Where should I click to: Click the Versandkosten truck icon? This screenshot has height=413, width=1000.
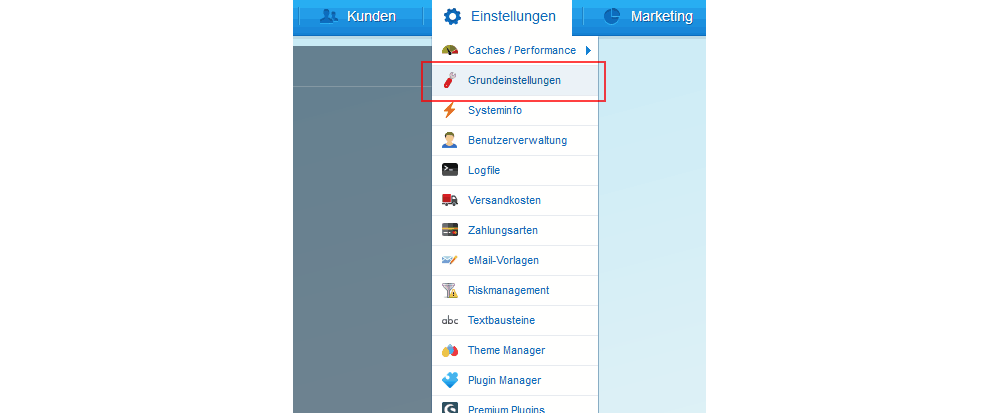point(450,200)
